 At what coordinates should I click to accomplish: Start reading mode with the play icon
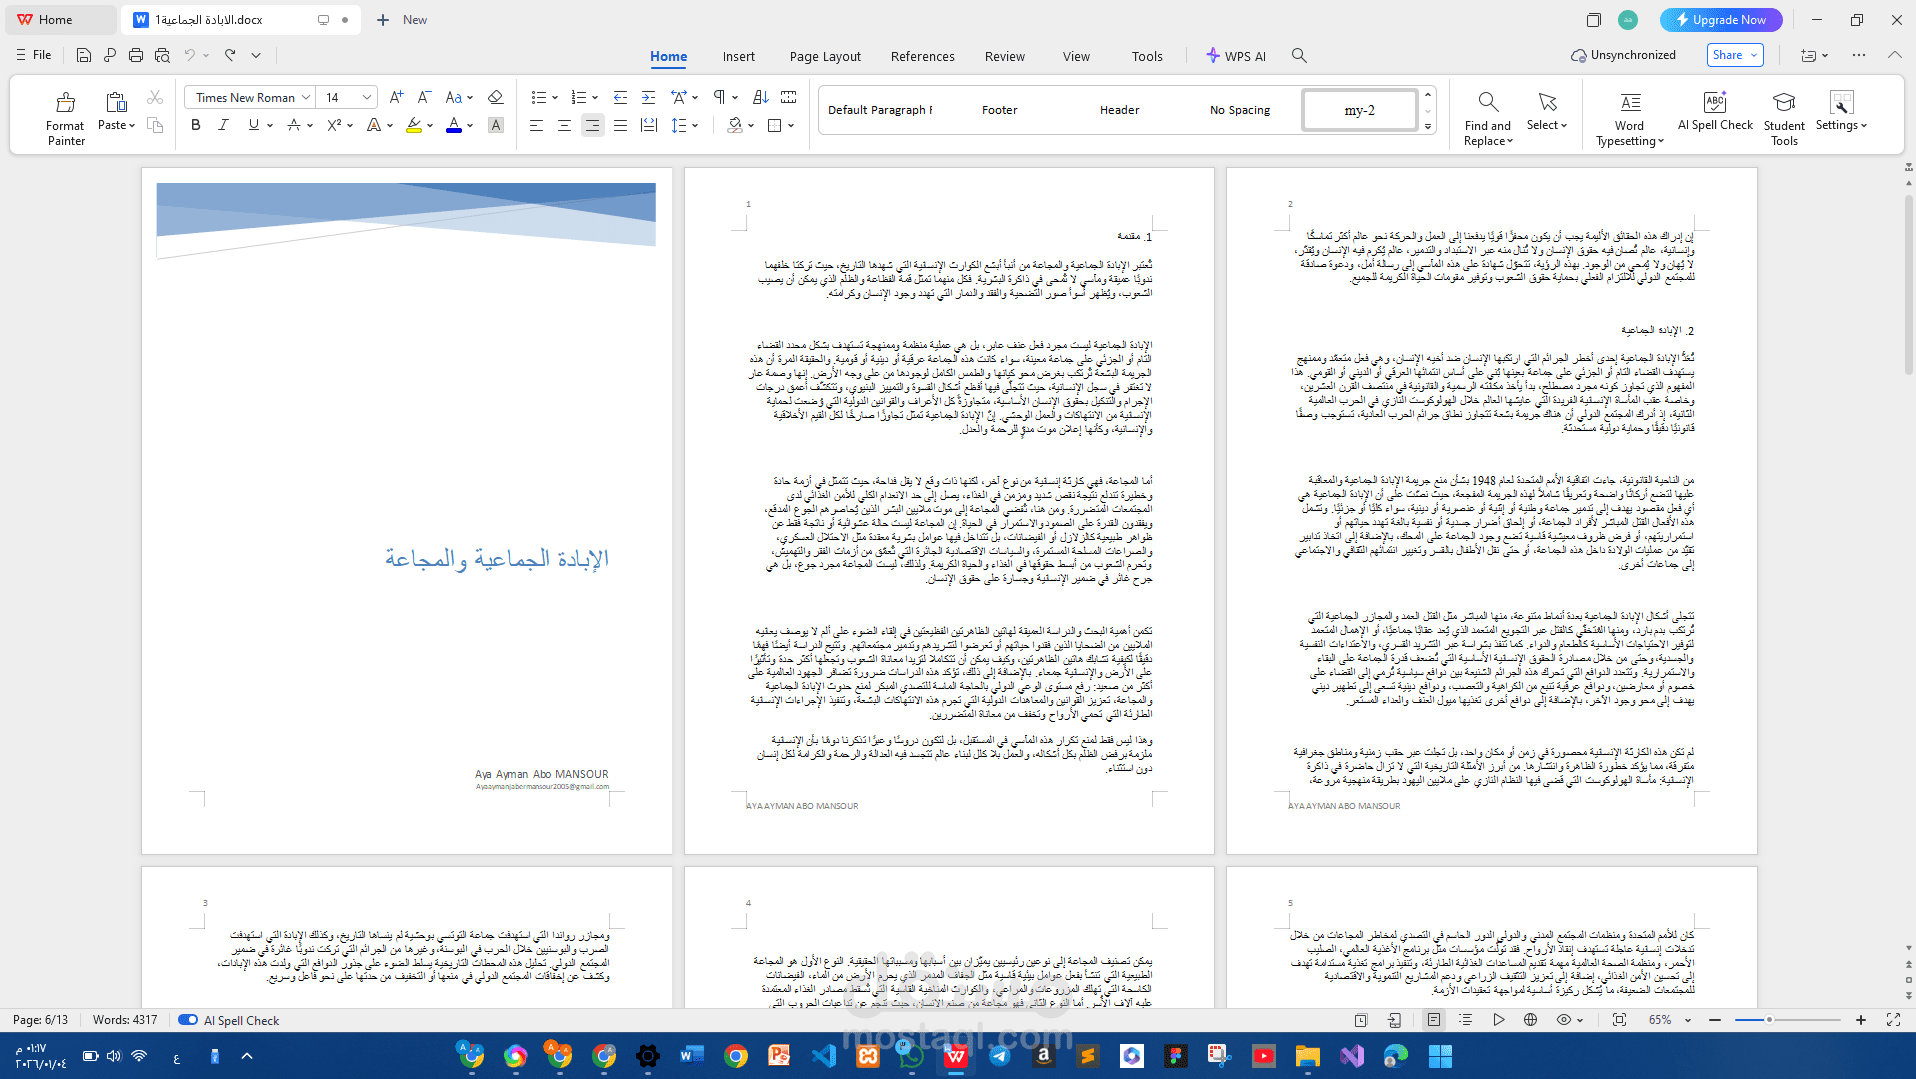[x=1498, y=1020]
